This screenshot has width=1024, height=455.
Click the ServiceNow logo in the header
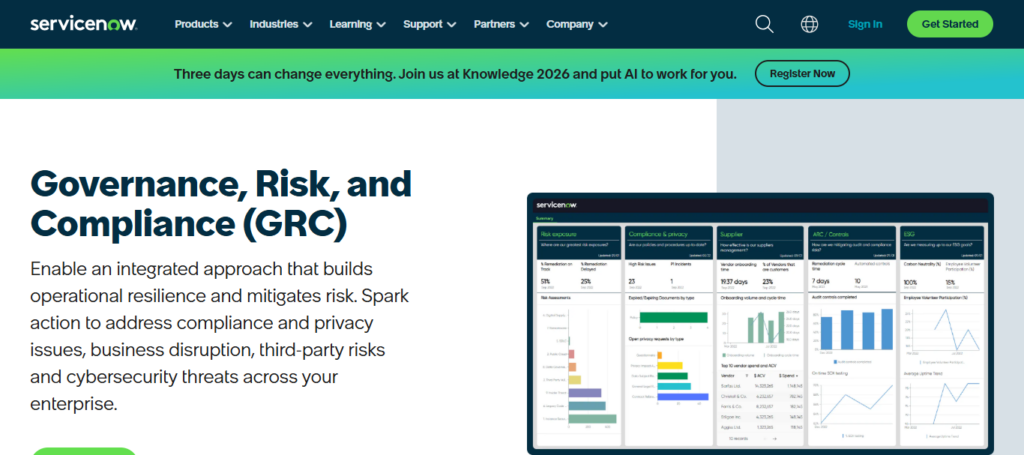(84, 24)
